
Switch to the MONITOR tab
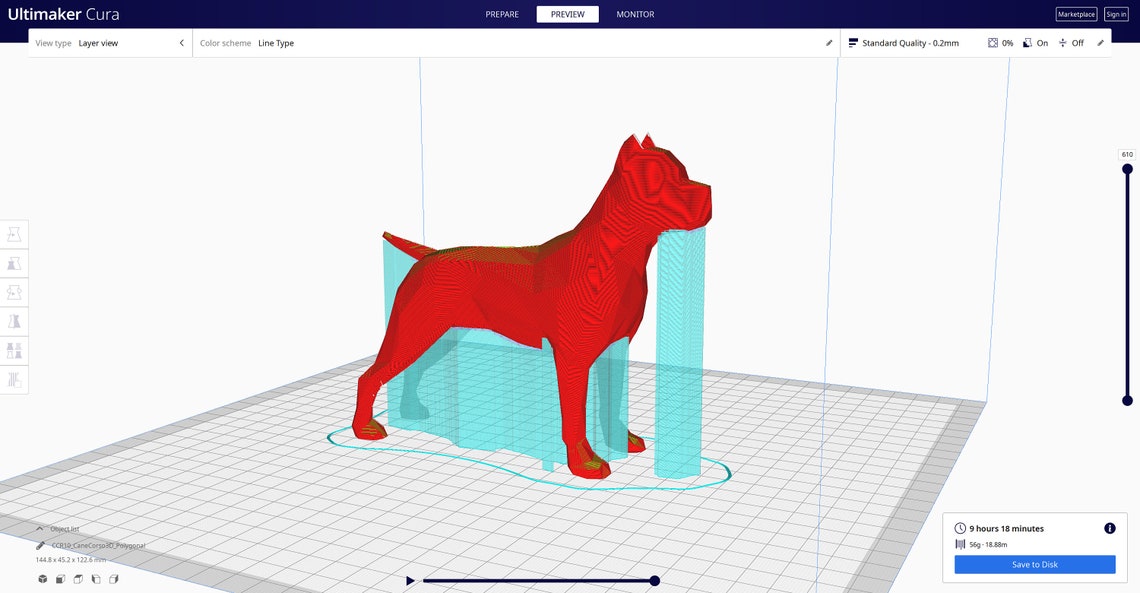click(x=634, y=14)
